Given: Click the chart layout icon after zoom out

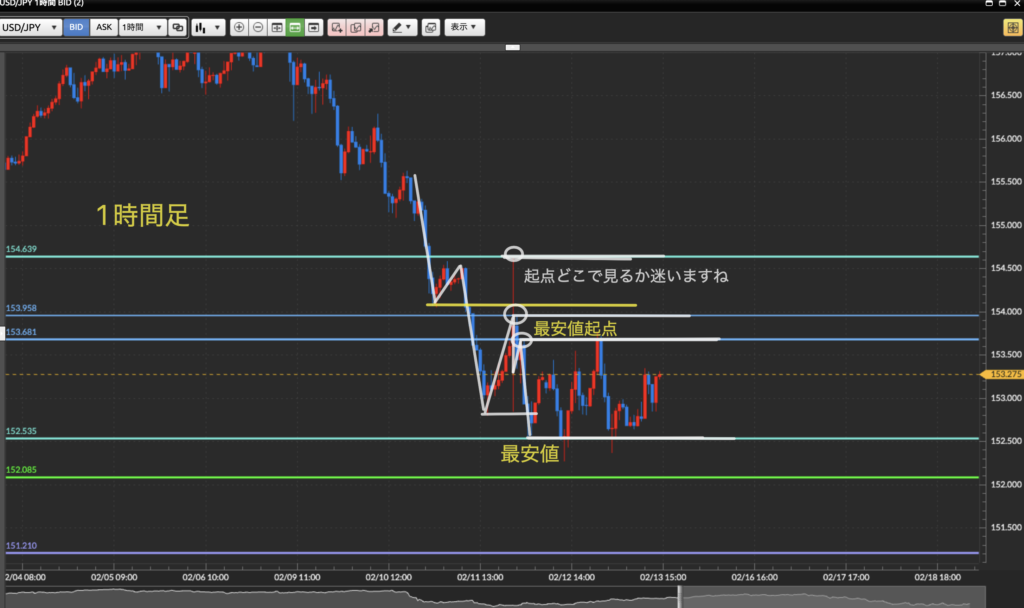Looking at the screenshot, I should tap(277, 28).
